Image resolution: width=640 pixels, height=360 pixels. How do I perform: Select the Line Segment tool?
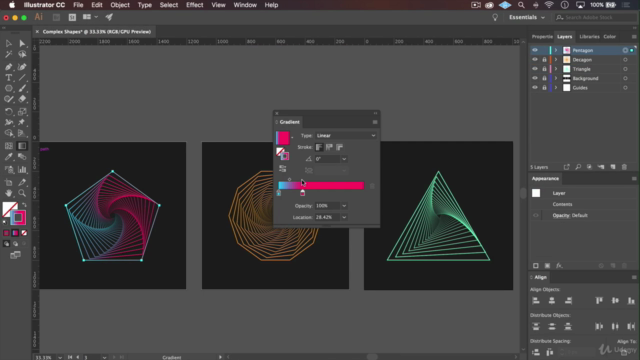tap(22, 78)
